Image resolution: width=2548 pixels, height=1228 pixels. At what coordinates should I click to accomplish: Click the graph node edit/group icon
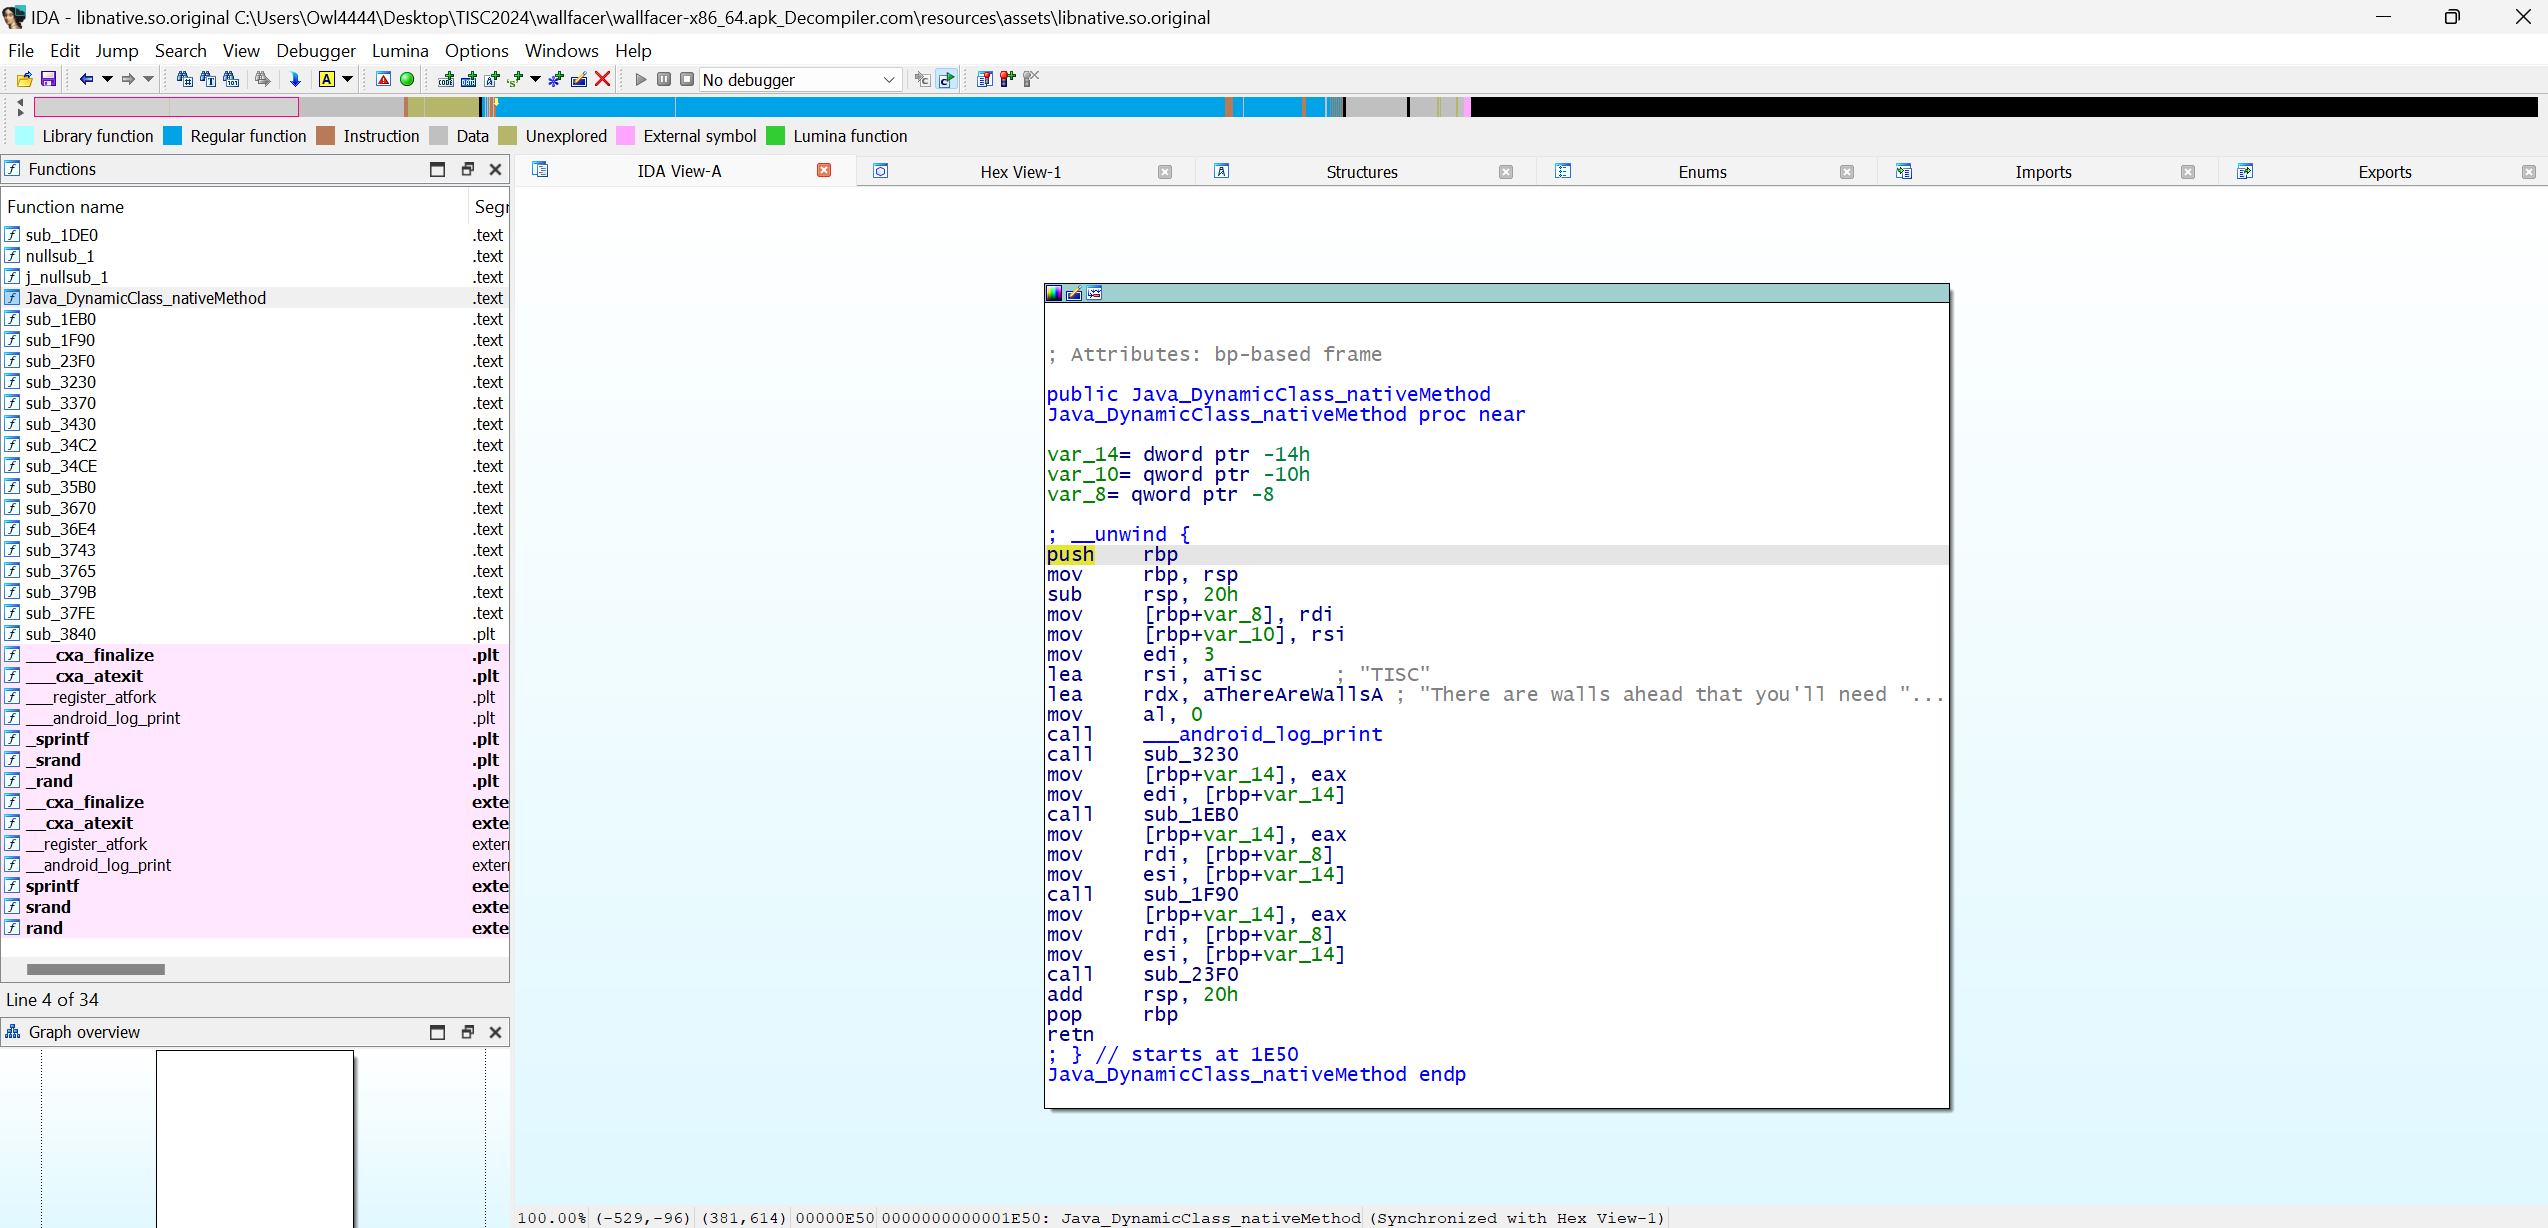click(x=1074, y=293)
